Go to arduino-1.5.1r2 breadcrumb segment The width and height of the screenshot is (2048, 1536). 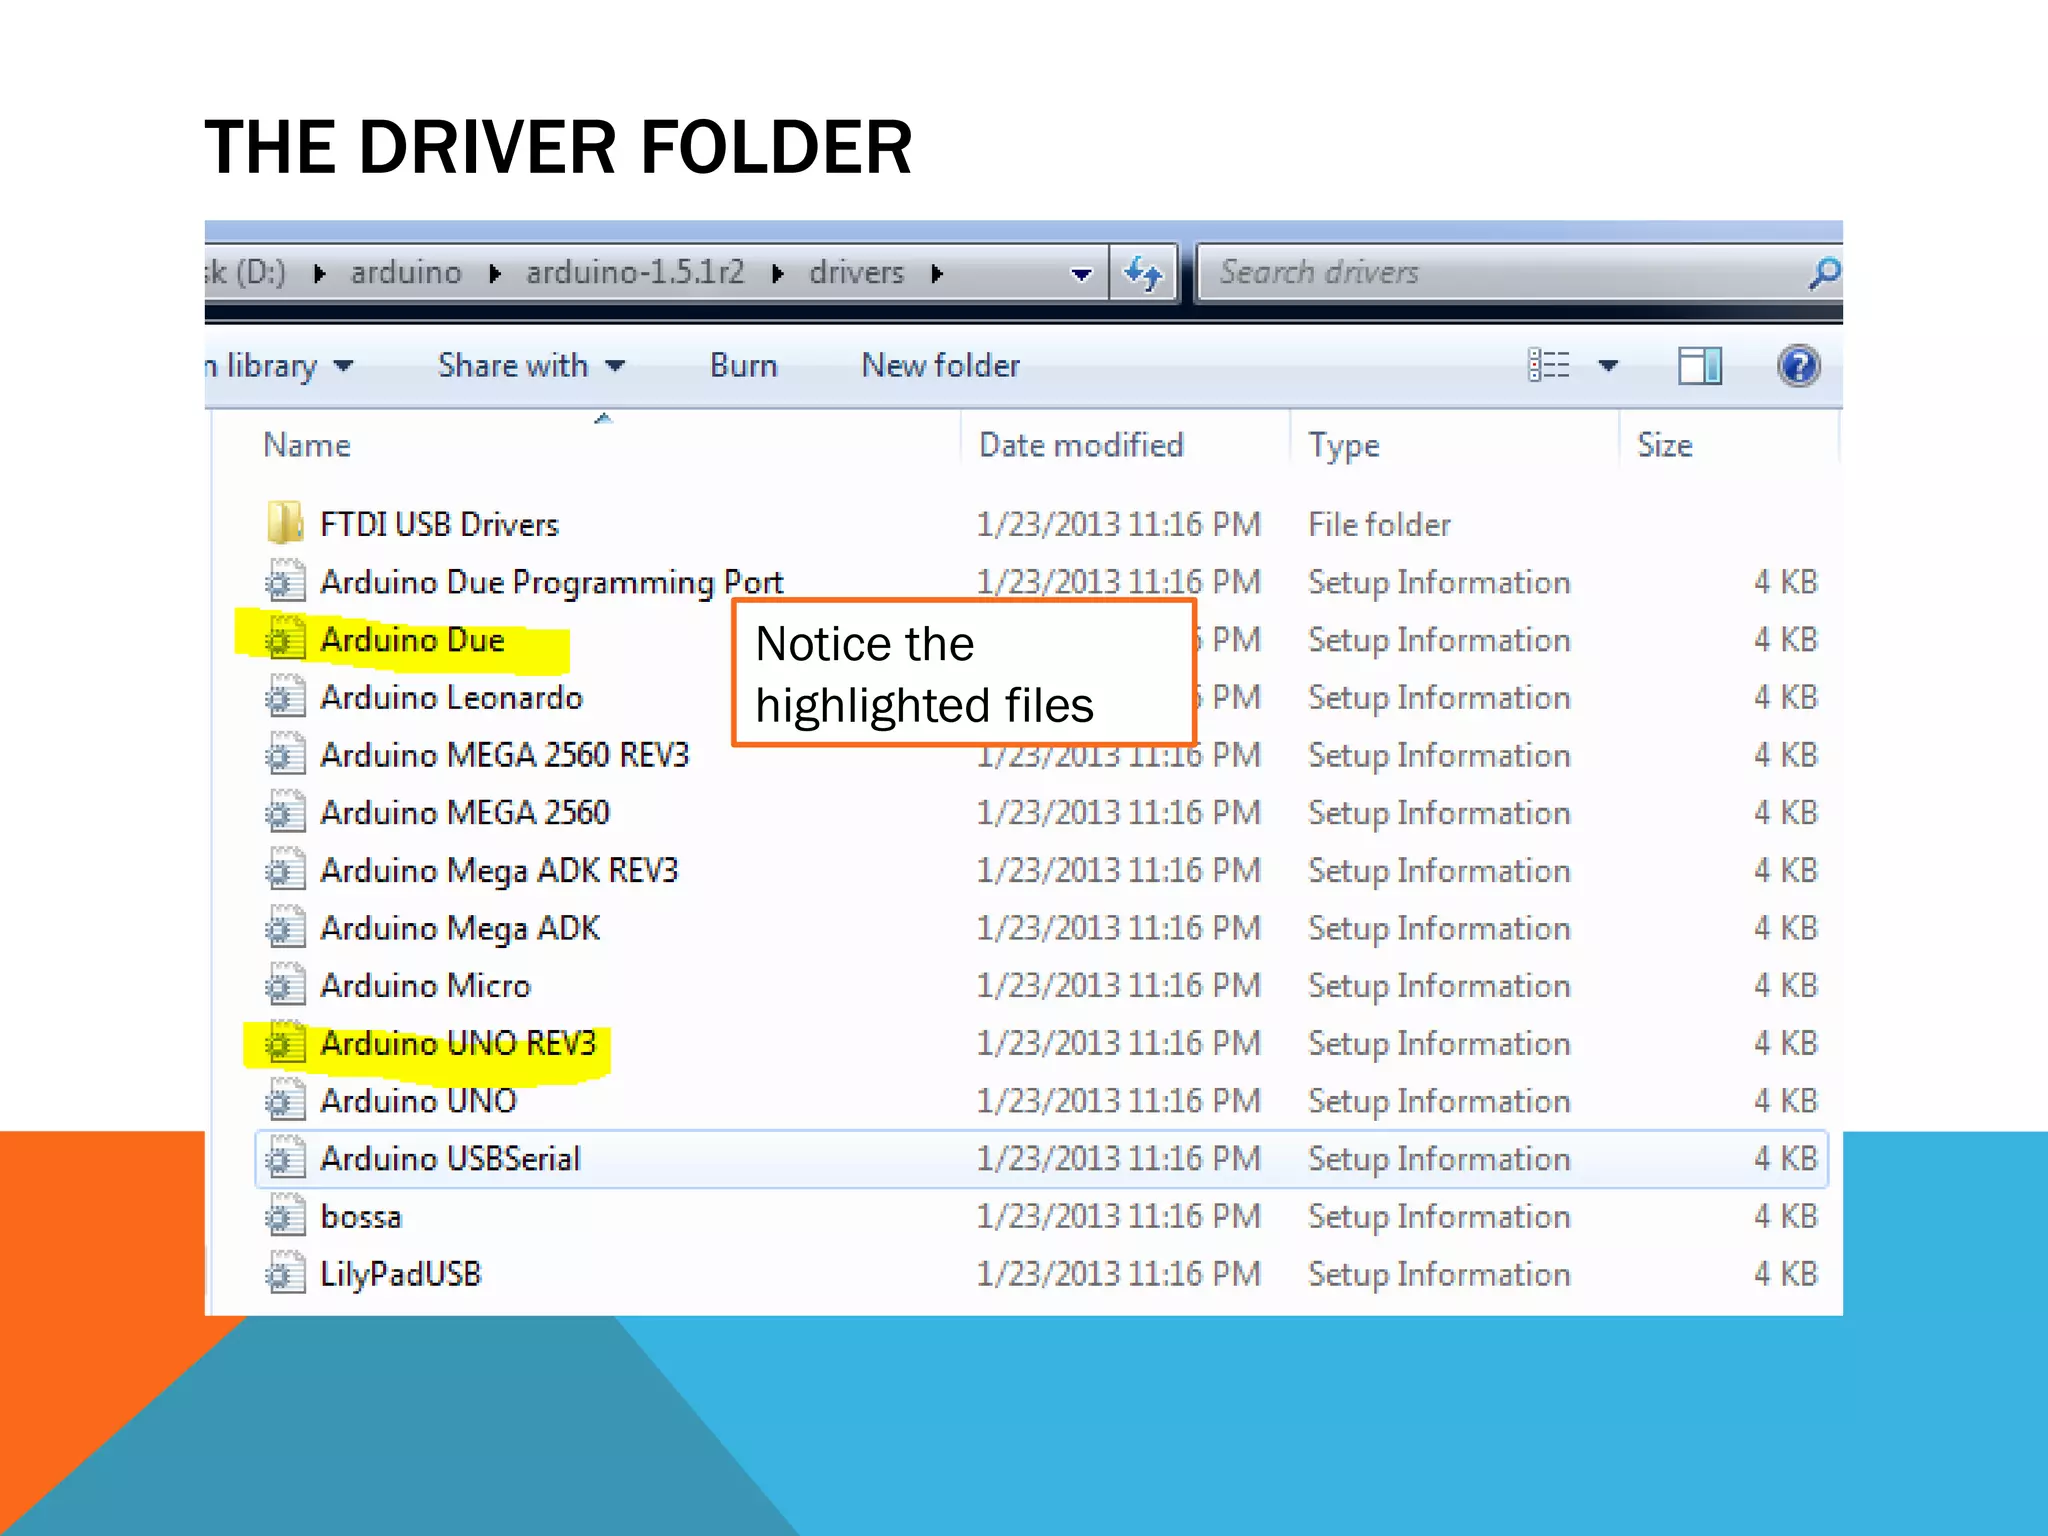(x=635, y=273)
